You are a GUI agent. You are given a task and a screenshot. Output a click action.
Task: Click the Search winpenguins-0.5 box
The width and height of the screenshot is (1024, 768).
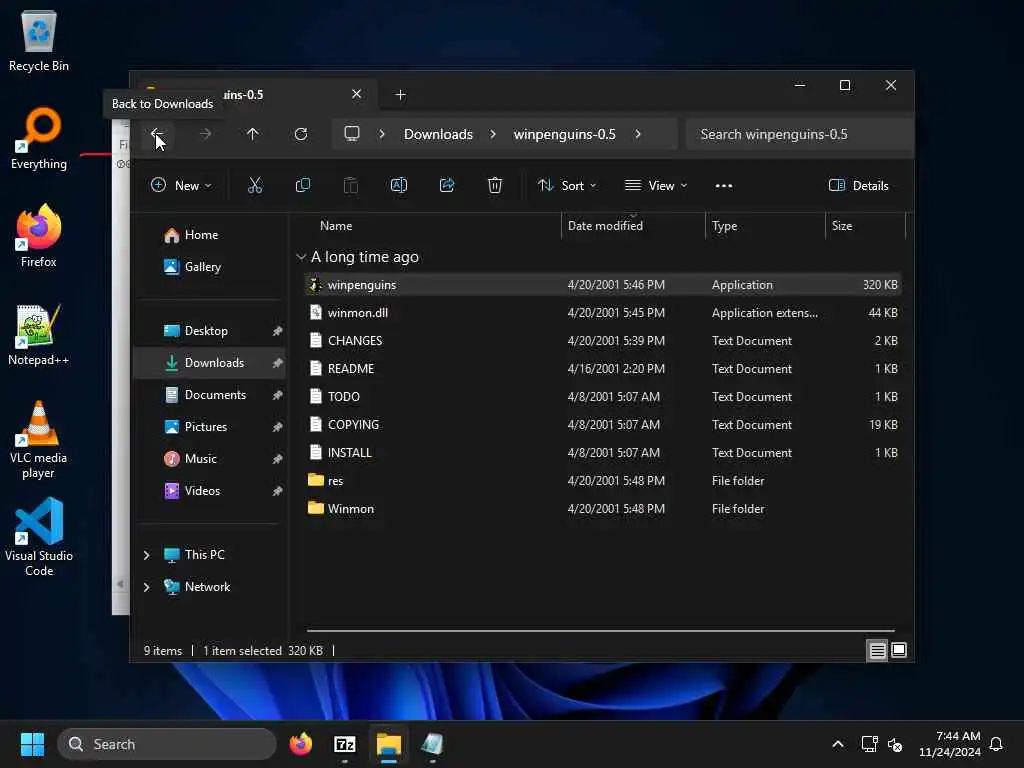[799, 134]
